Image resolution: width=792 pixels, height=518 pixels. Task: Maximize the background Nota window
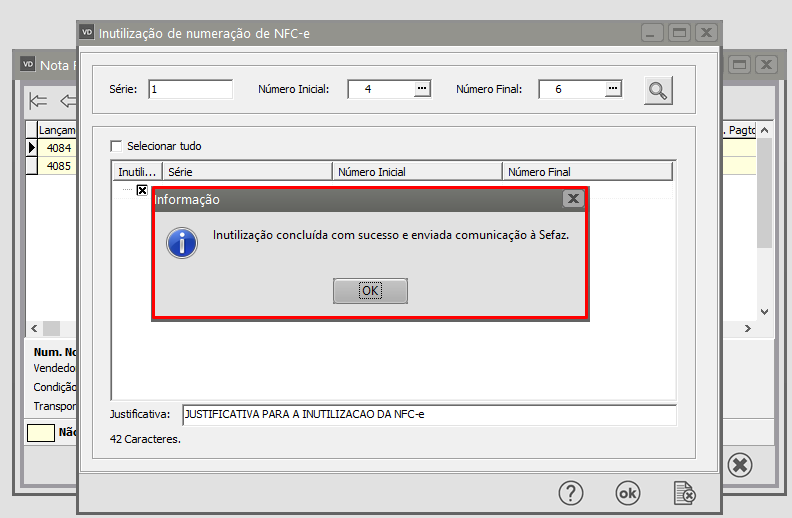(739, 65)
